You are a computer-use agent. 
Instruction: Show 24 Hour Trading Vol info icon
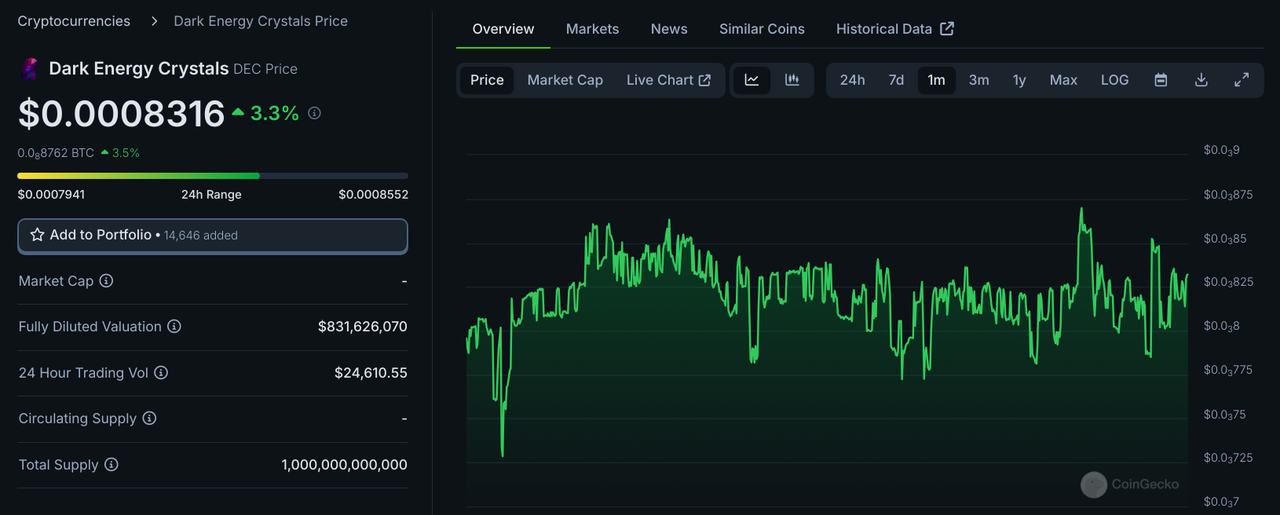(161, 373)
